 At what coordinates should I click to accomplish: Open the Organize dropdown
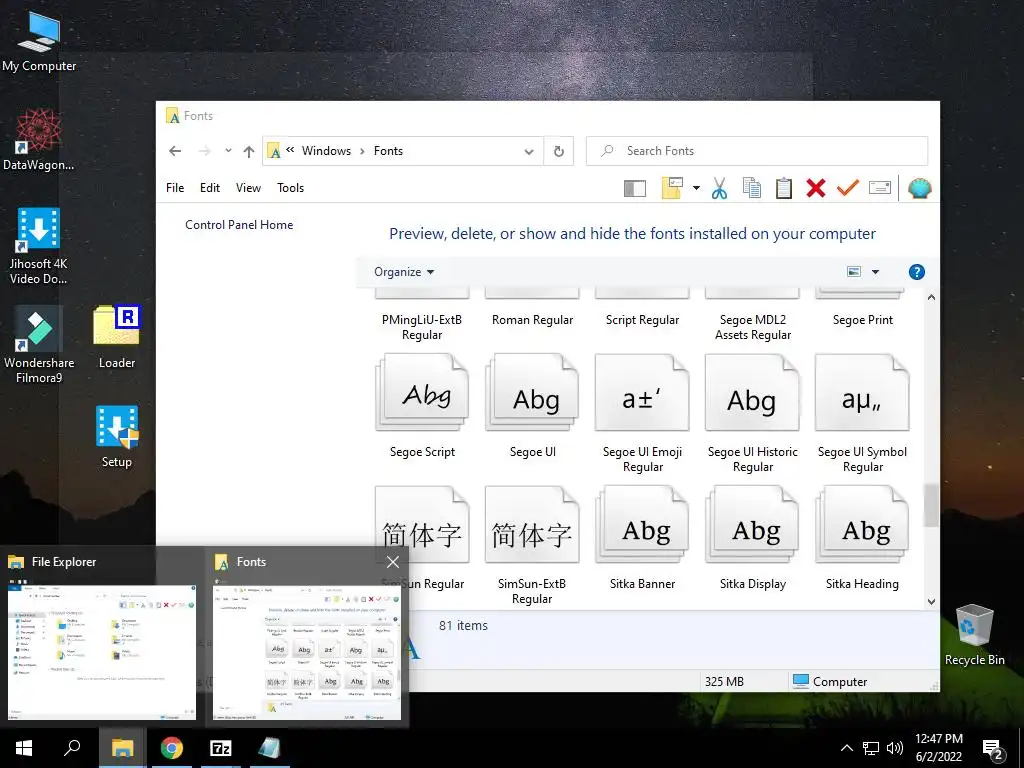[404, 272]
